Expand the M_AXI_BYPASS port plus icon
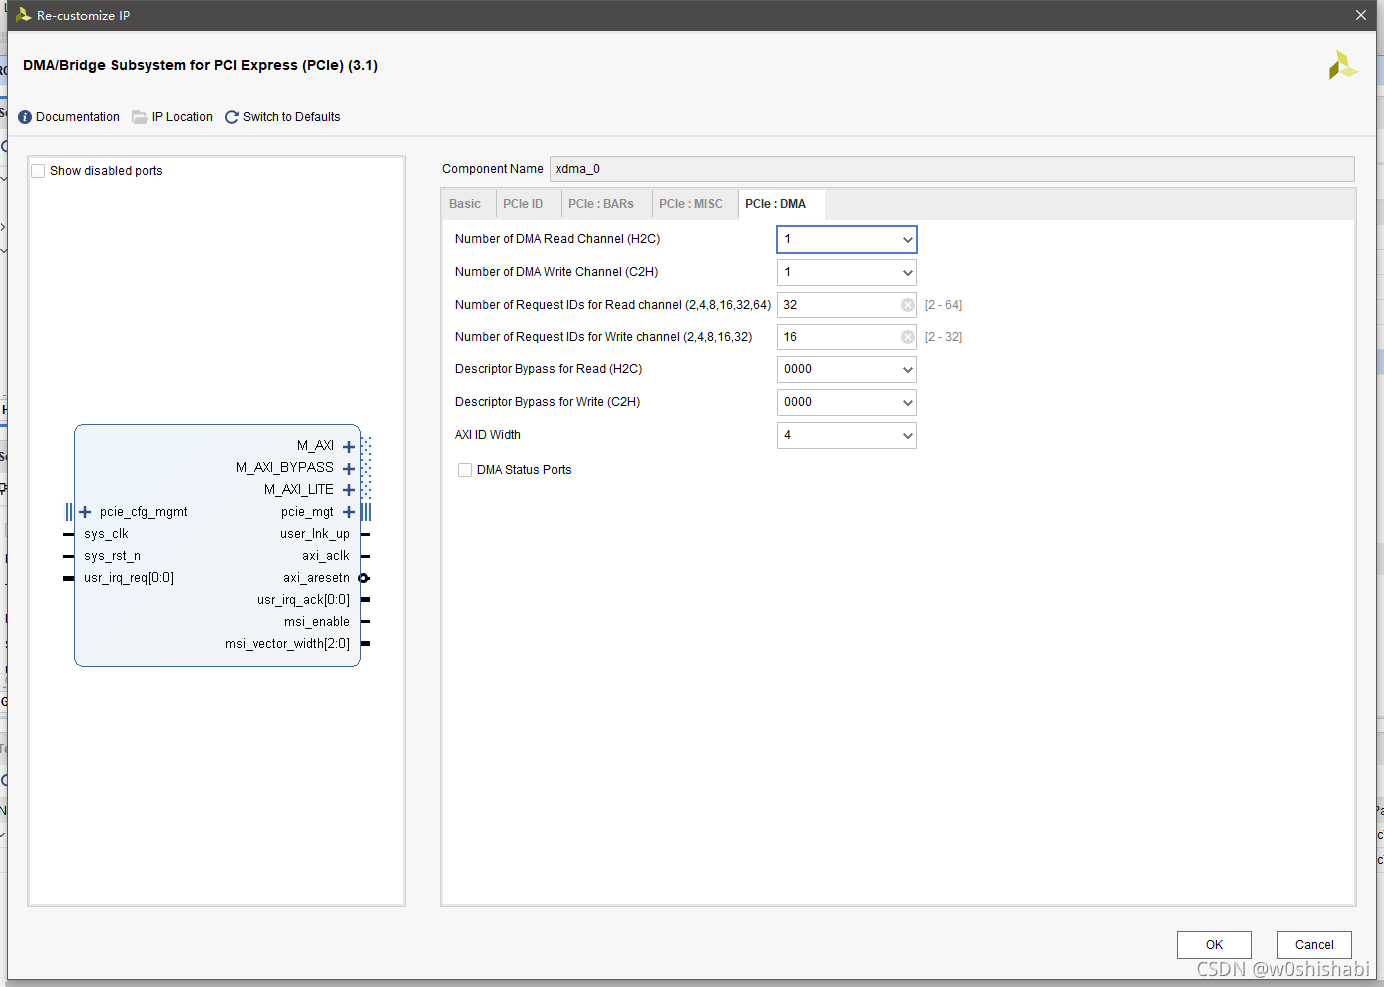The height and width of the screenshot is (987, 1384). (x=349, y=469)
